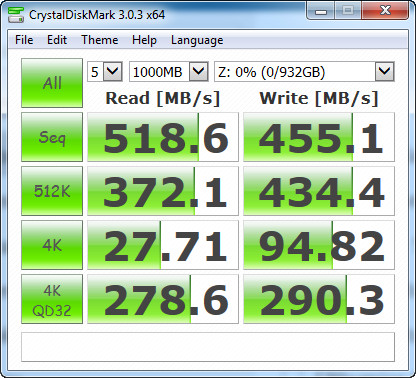
Task: Click the empty comment text field at bottom
Action: coord(208,347)
